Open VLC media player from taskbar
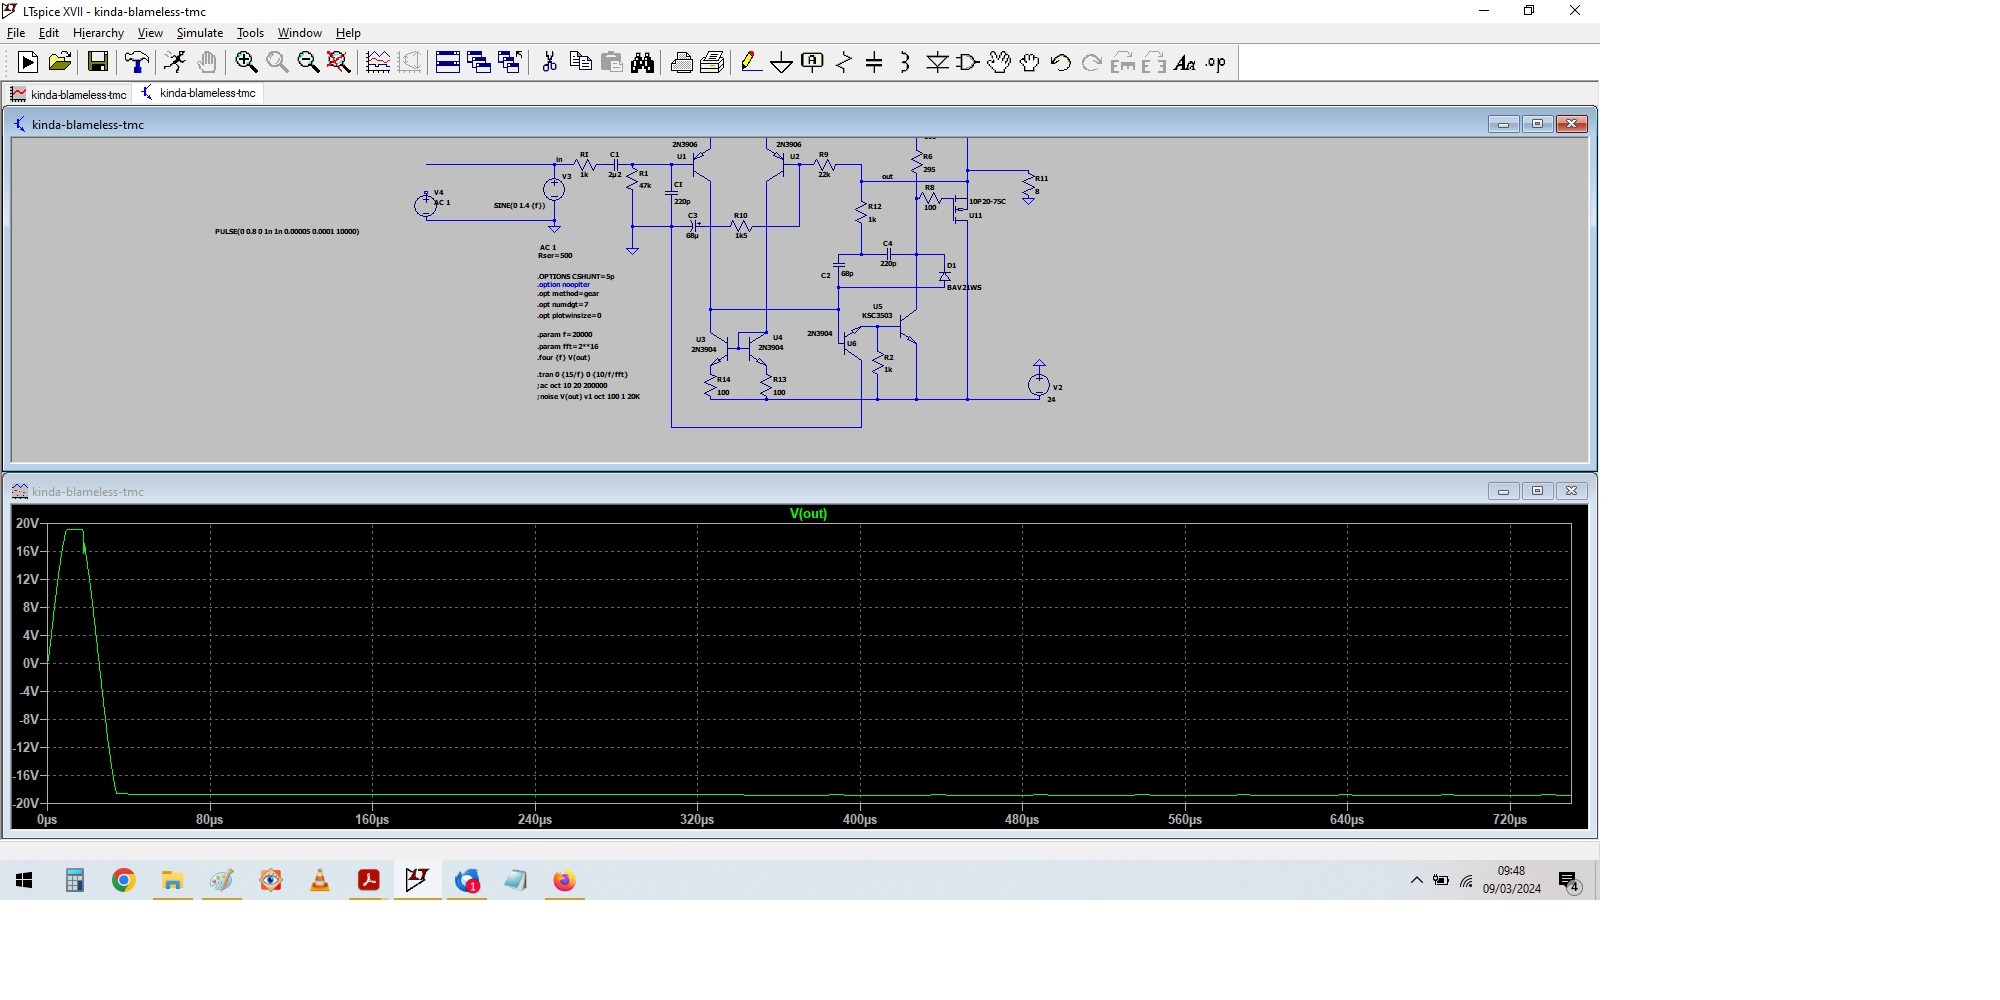This screenshot has height=1000, width=2000. (x=320, y=880)
